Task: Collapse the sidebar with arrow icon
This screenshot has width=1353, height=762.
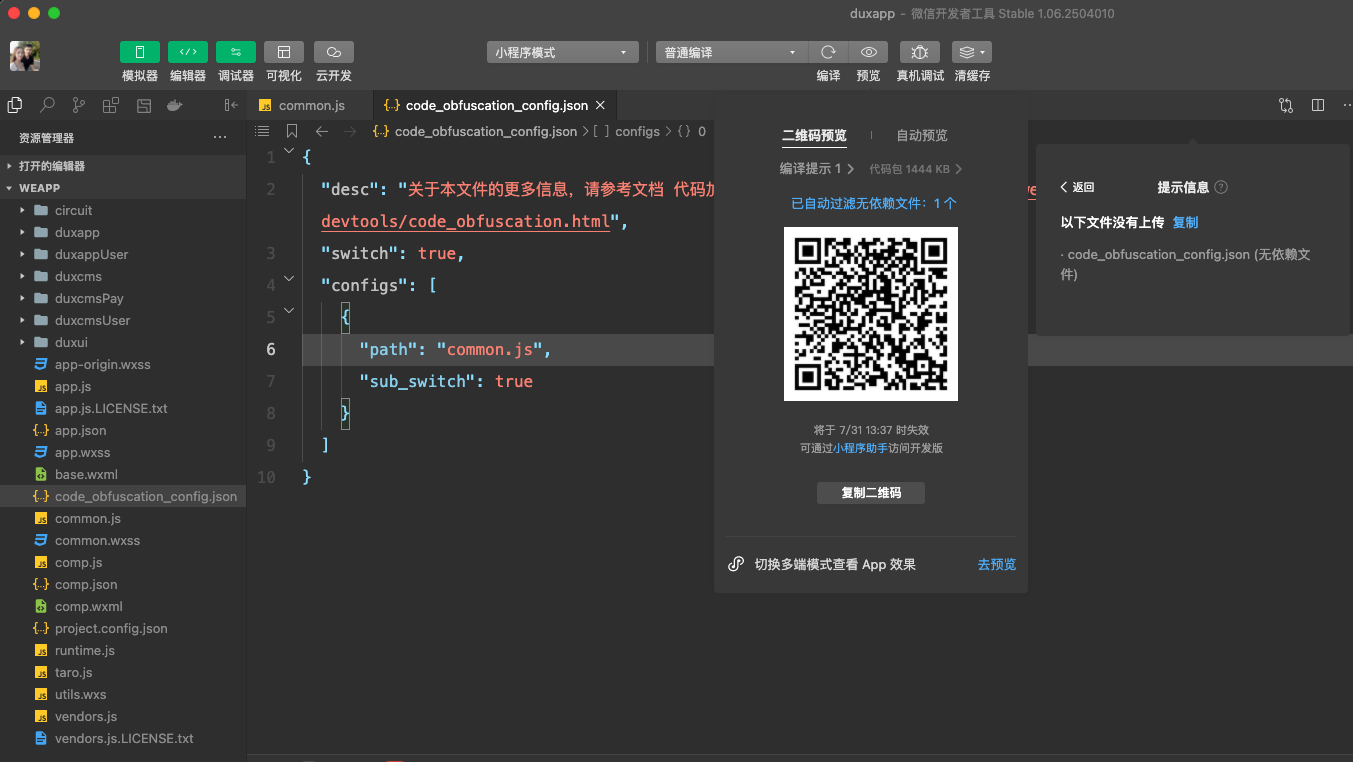Action: (231, 105)
